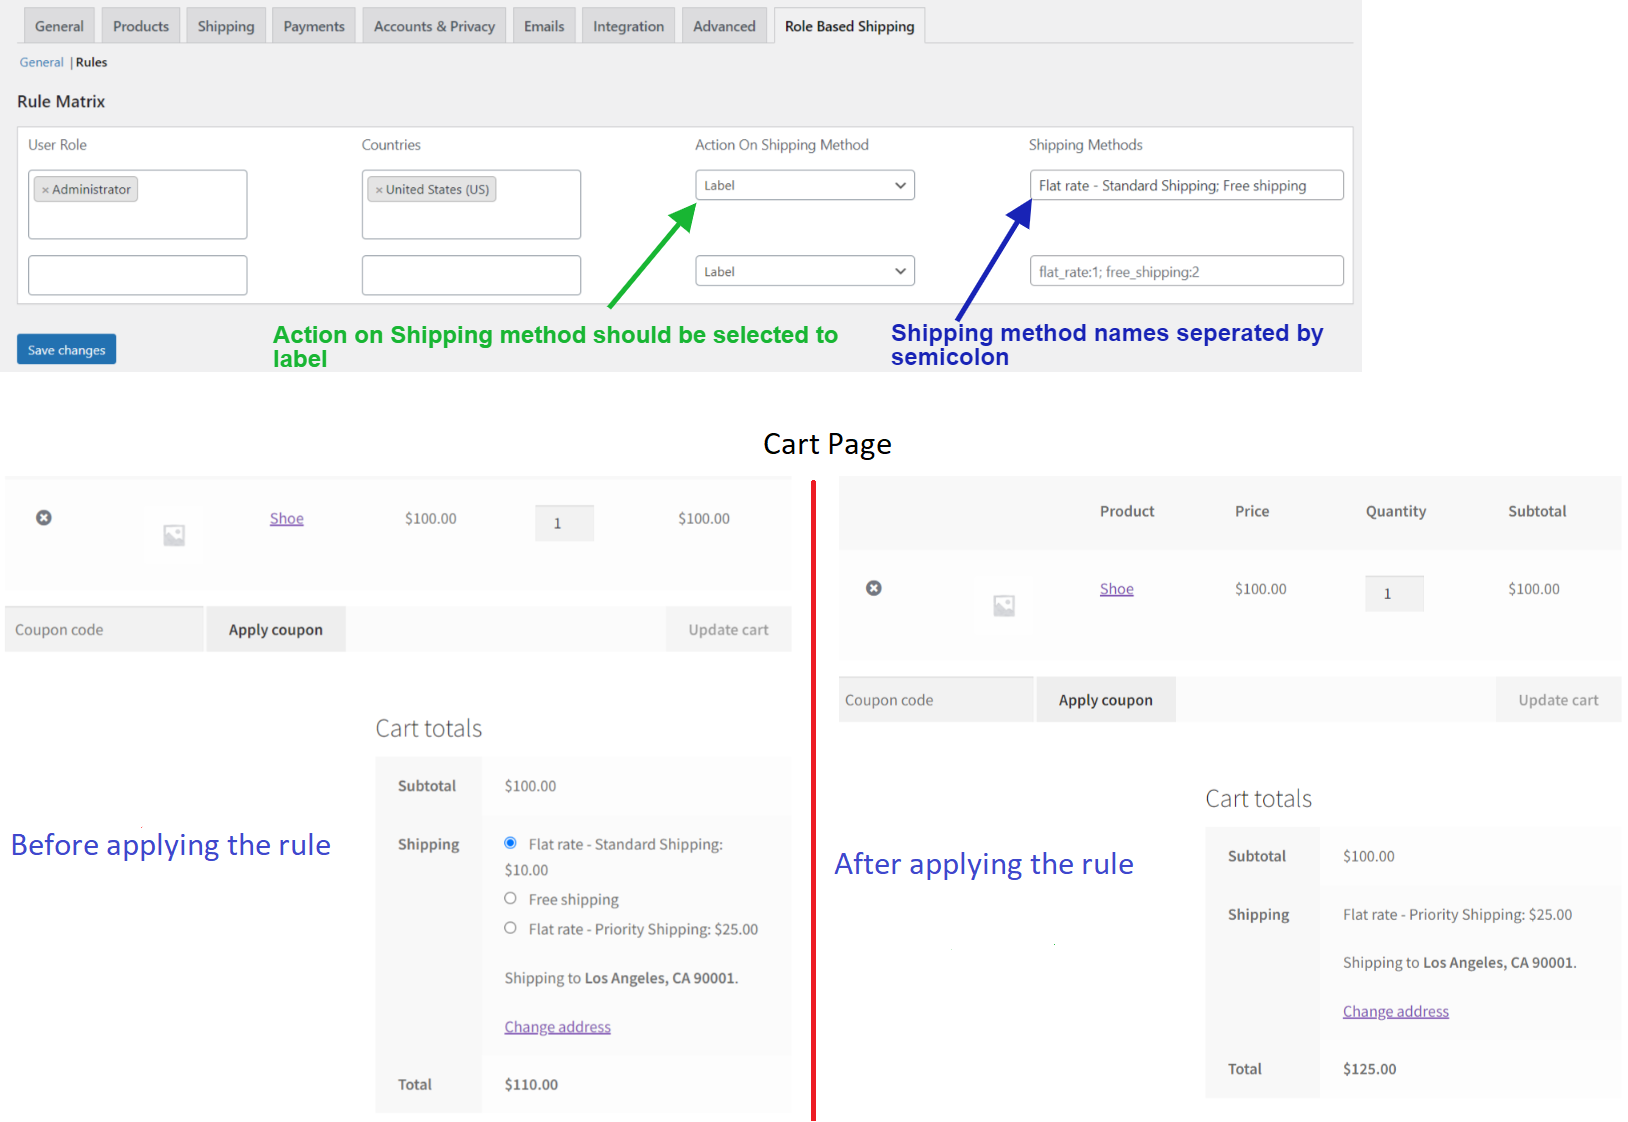Click the Save changes button

pos(66,349)
